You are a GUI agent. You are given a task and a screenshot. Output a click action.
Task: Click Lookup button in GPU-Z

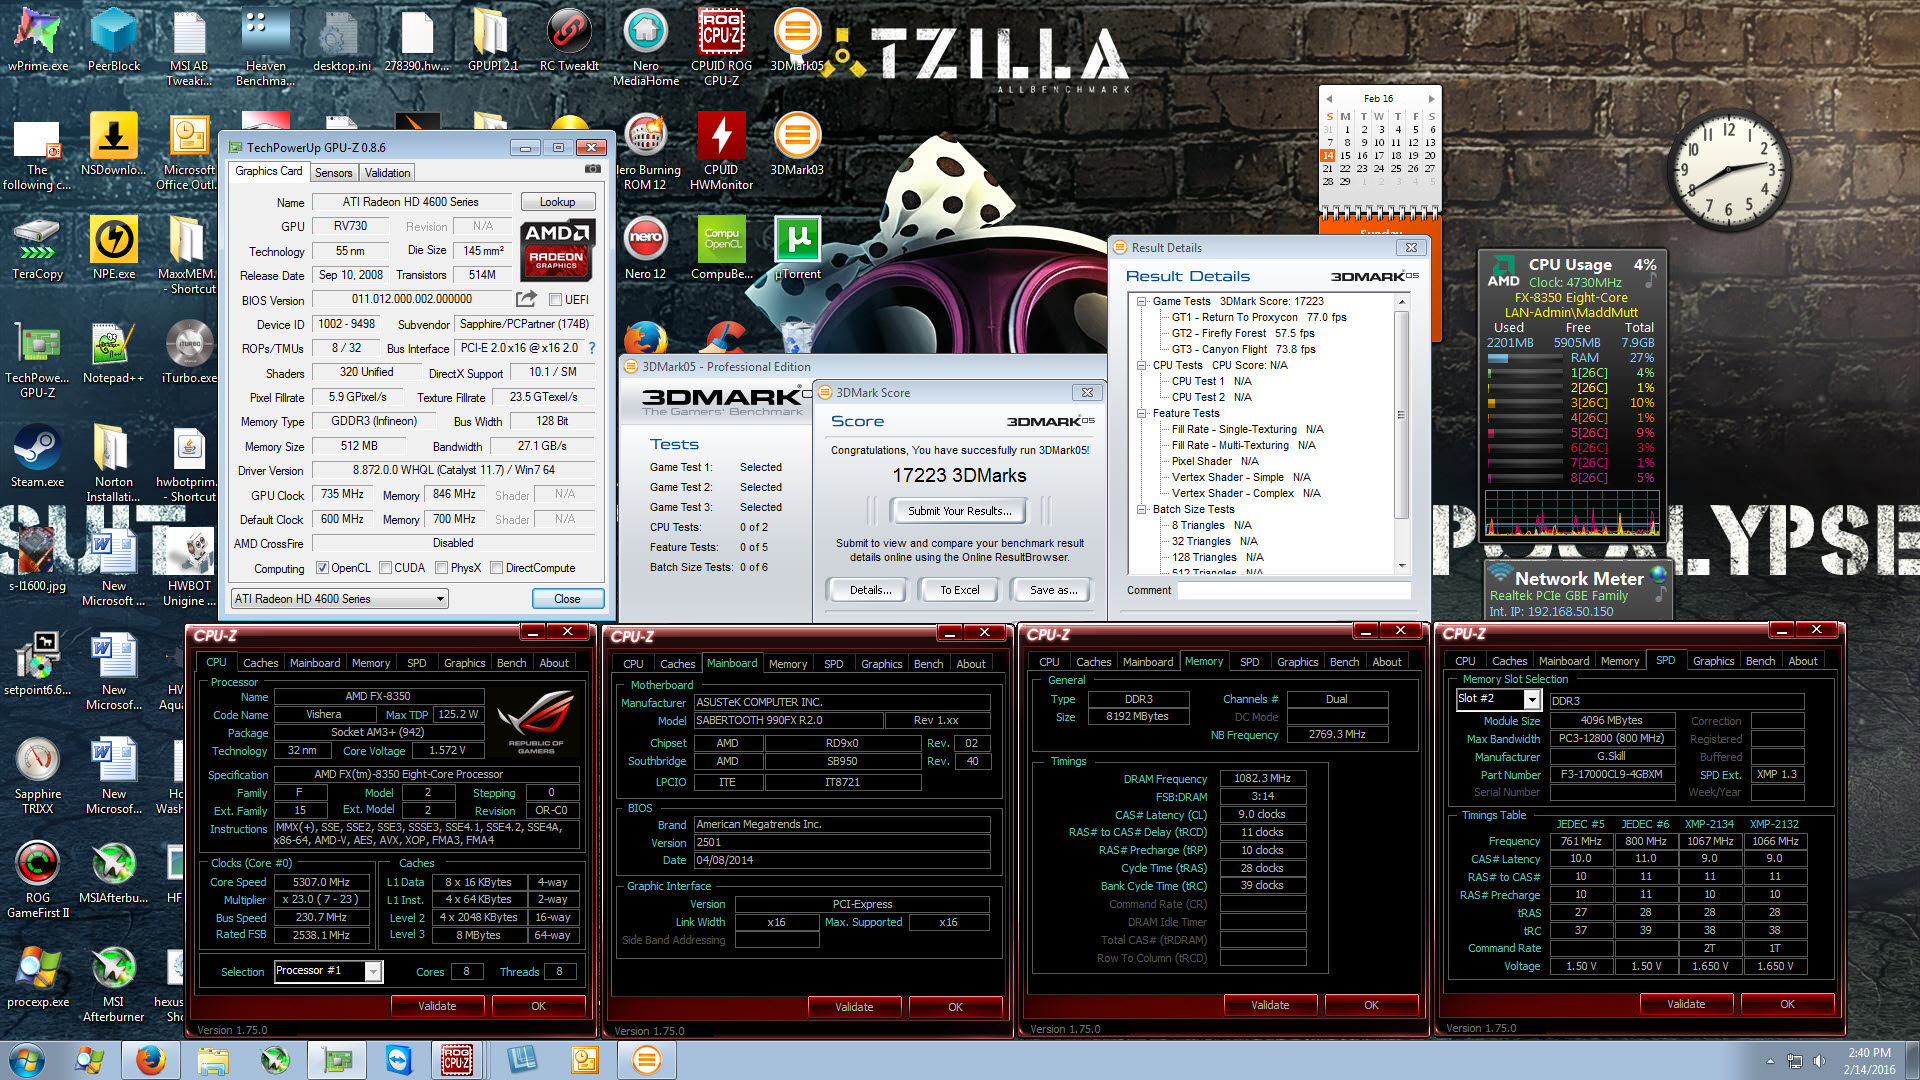(x=557, y=202)
